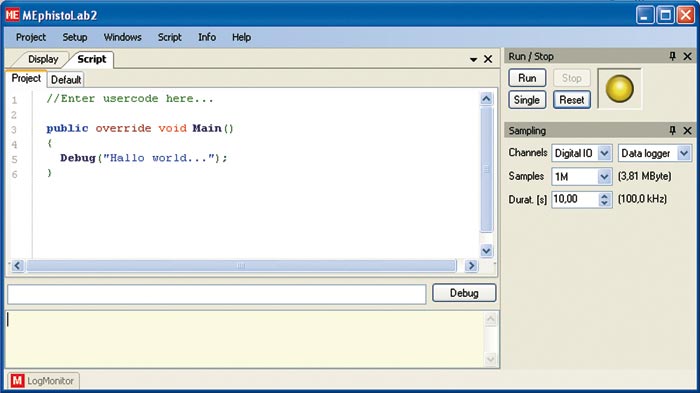Click the Debug button

point(464,293)
